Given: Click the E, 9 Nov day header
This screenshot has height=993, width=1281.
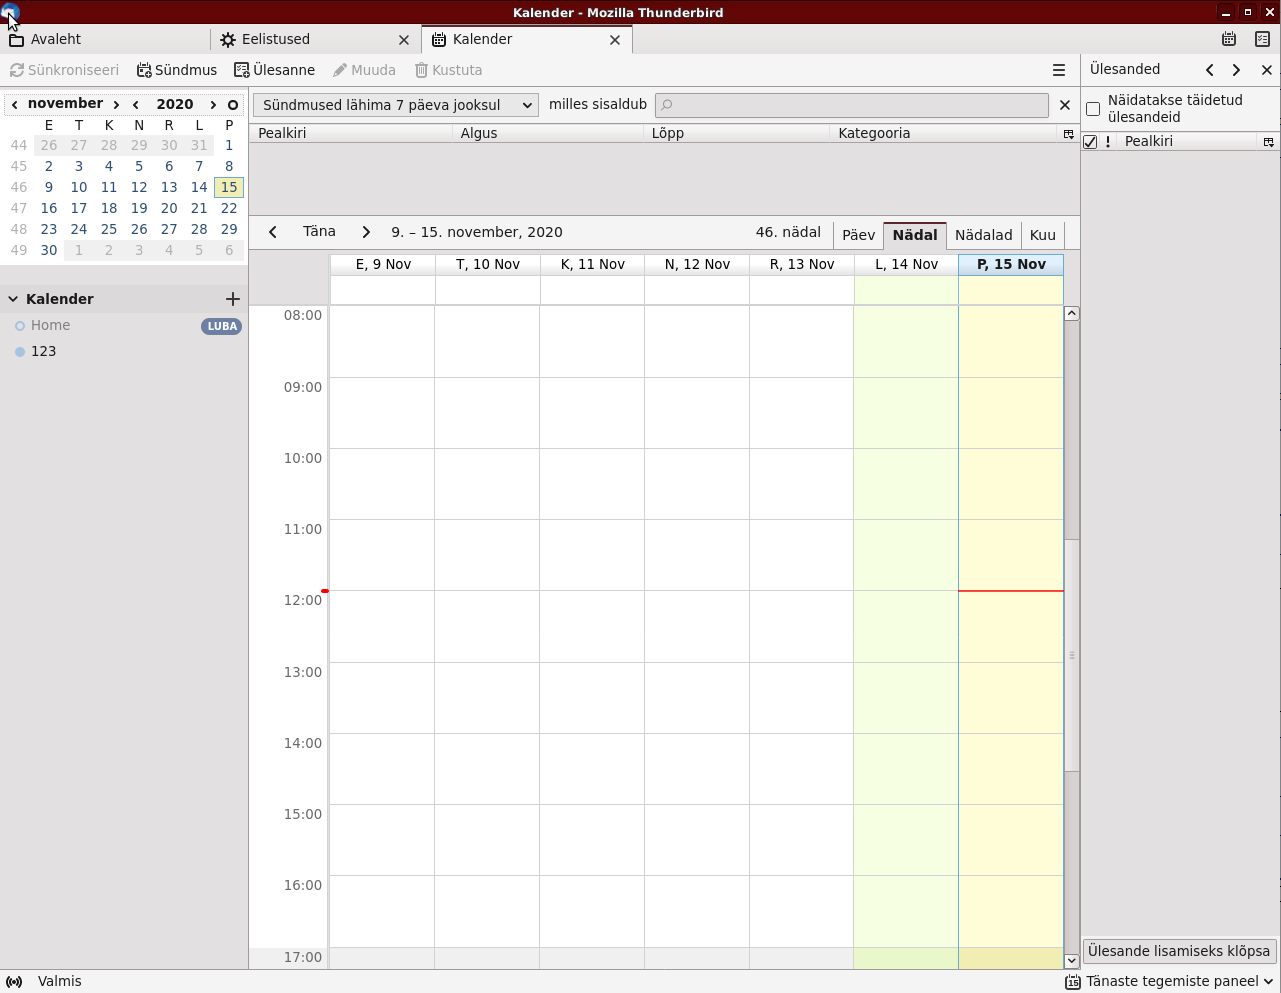Looking at the screenshot, I should [383, 265].
